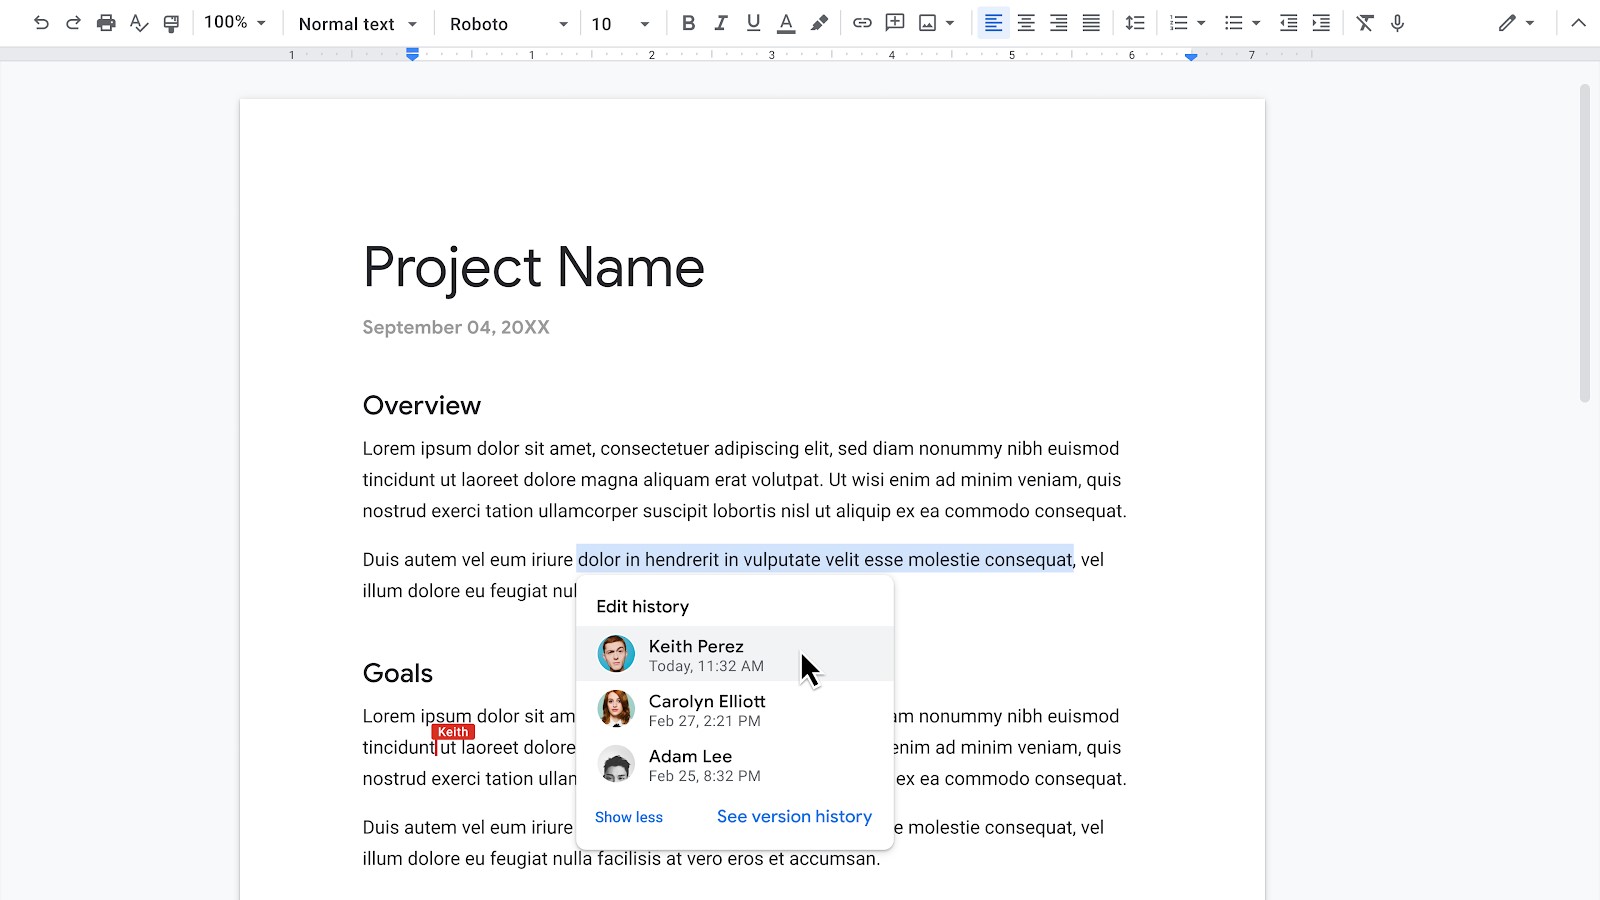Click the Show less link

(629, 817)
